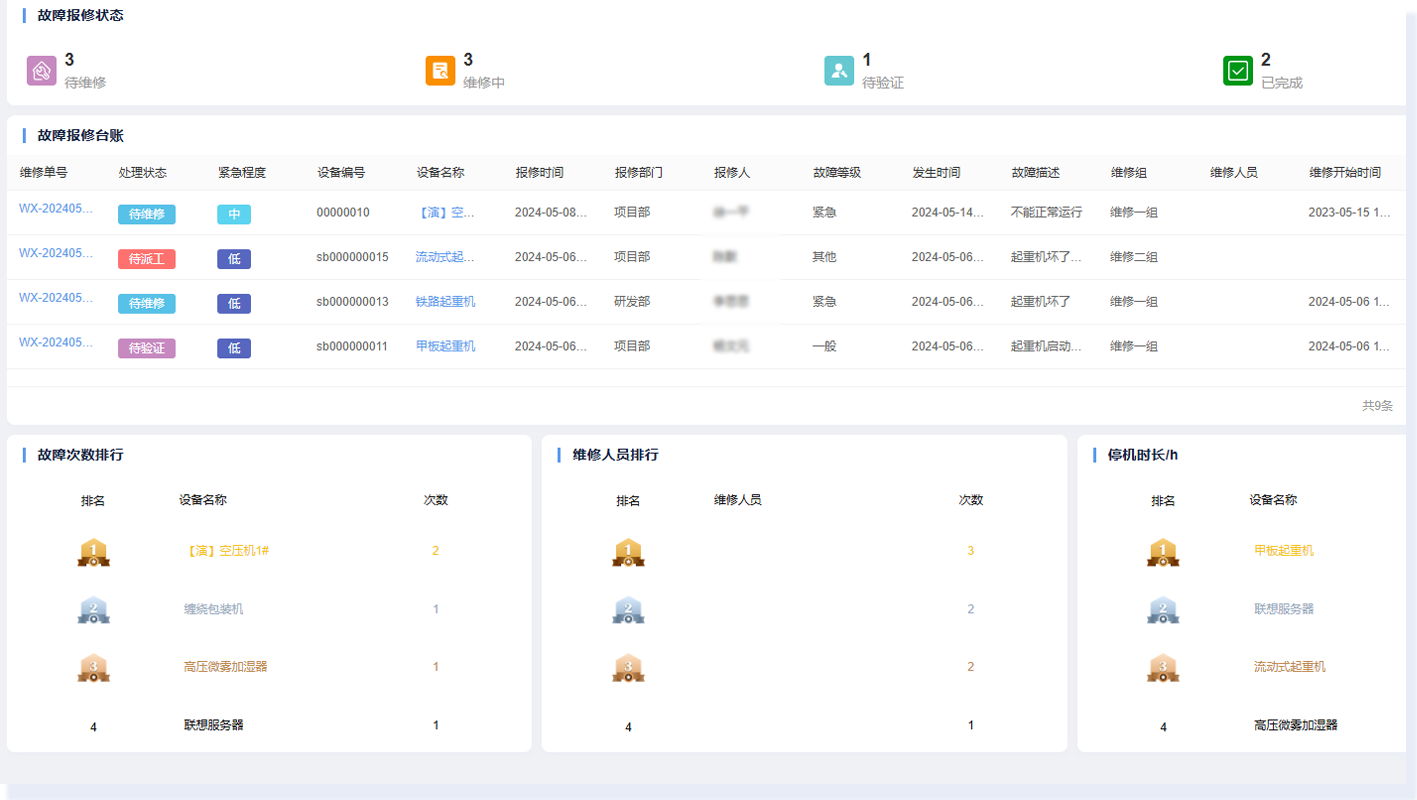Click the purple 待验证 status tag in the table

click(147, 348)
